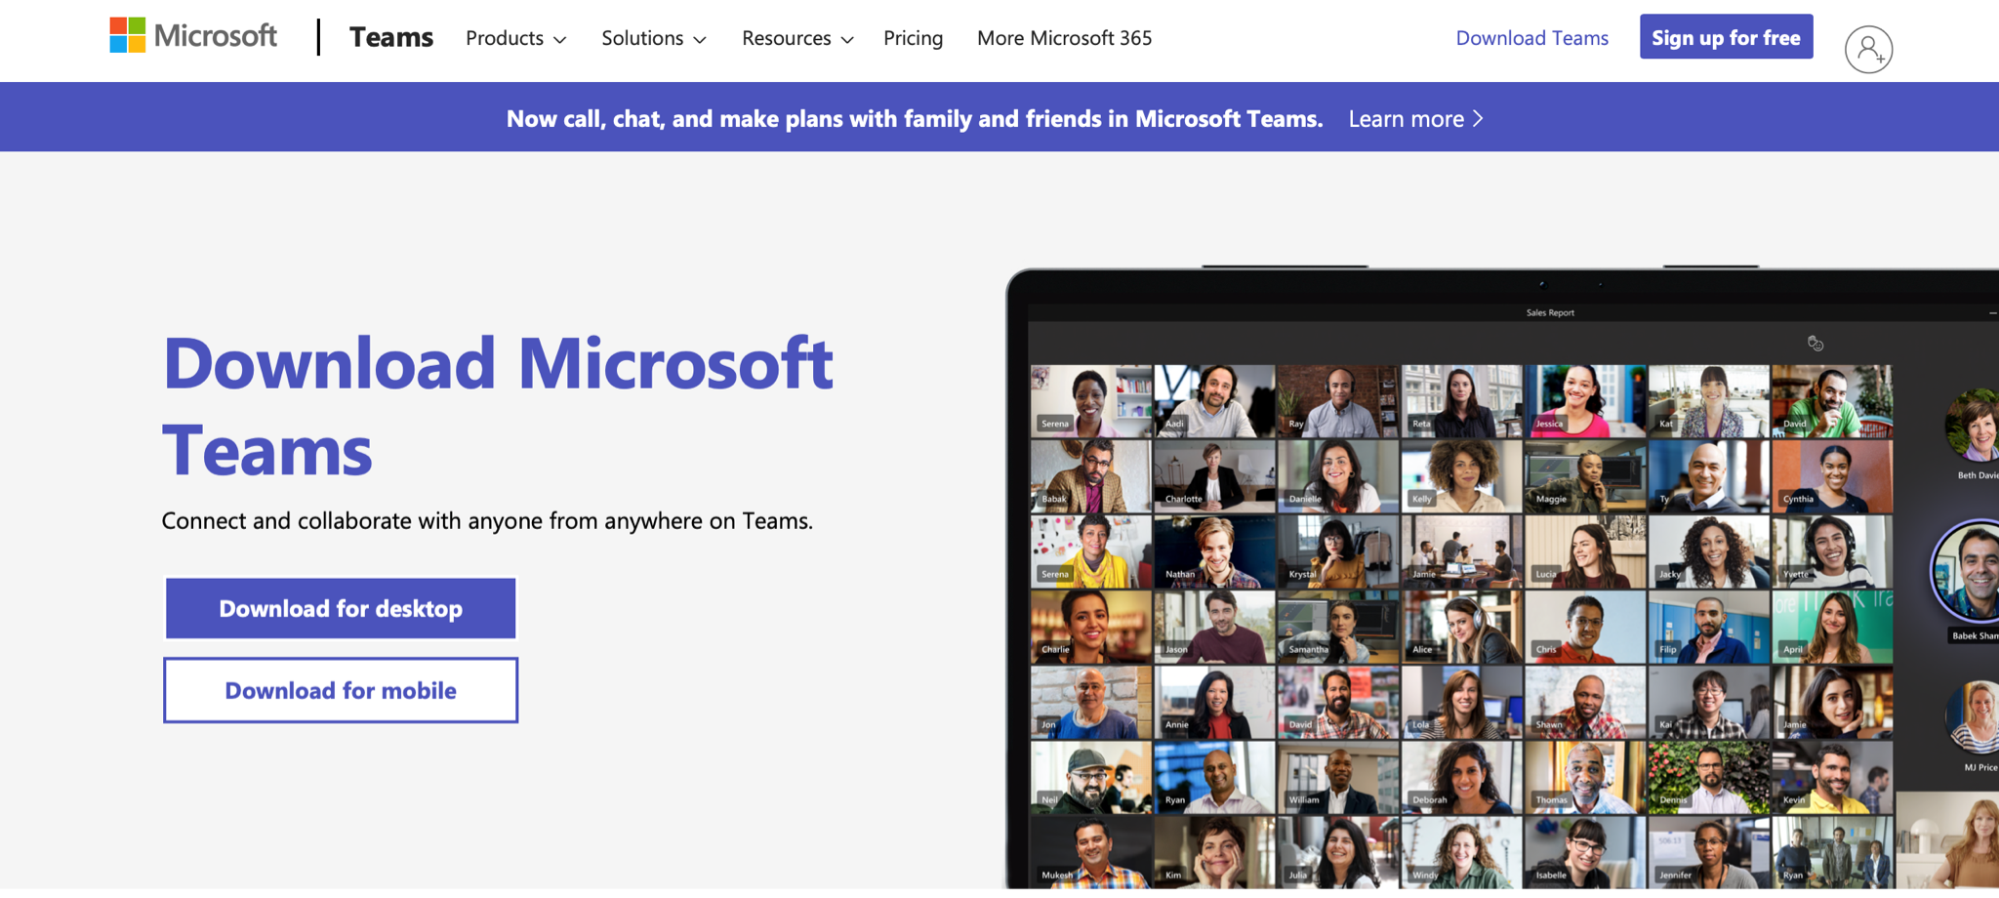Click the Teams brand link in header

(x=391, y=38)
